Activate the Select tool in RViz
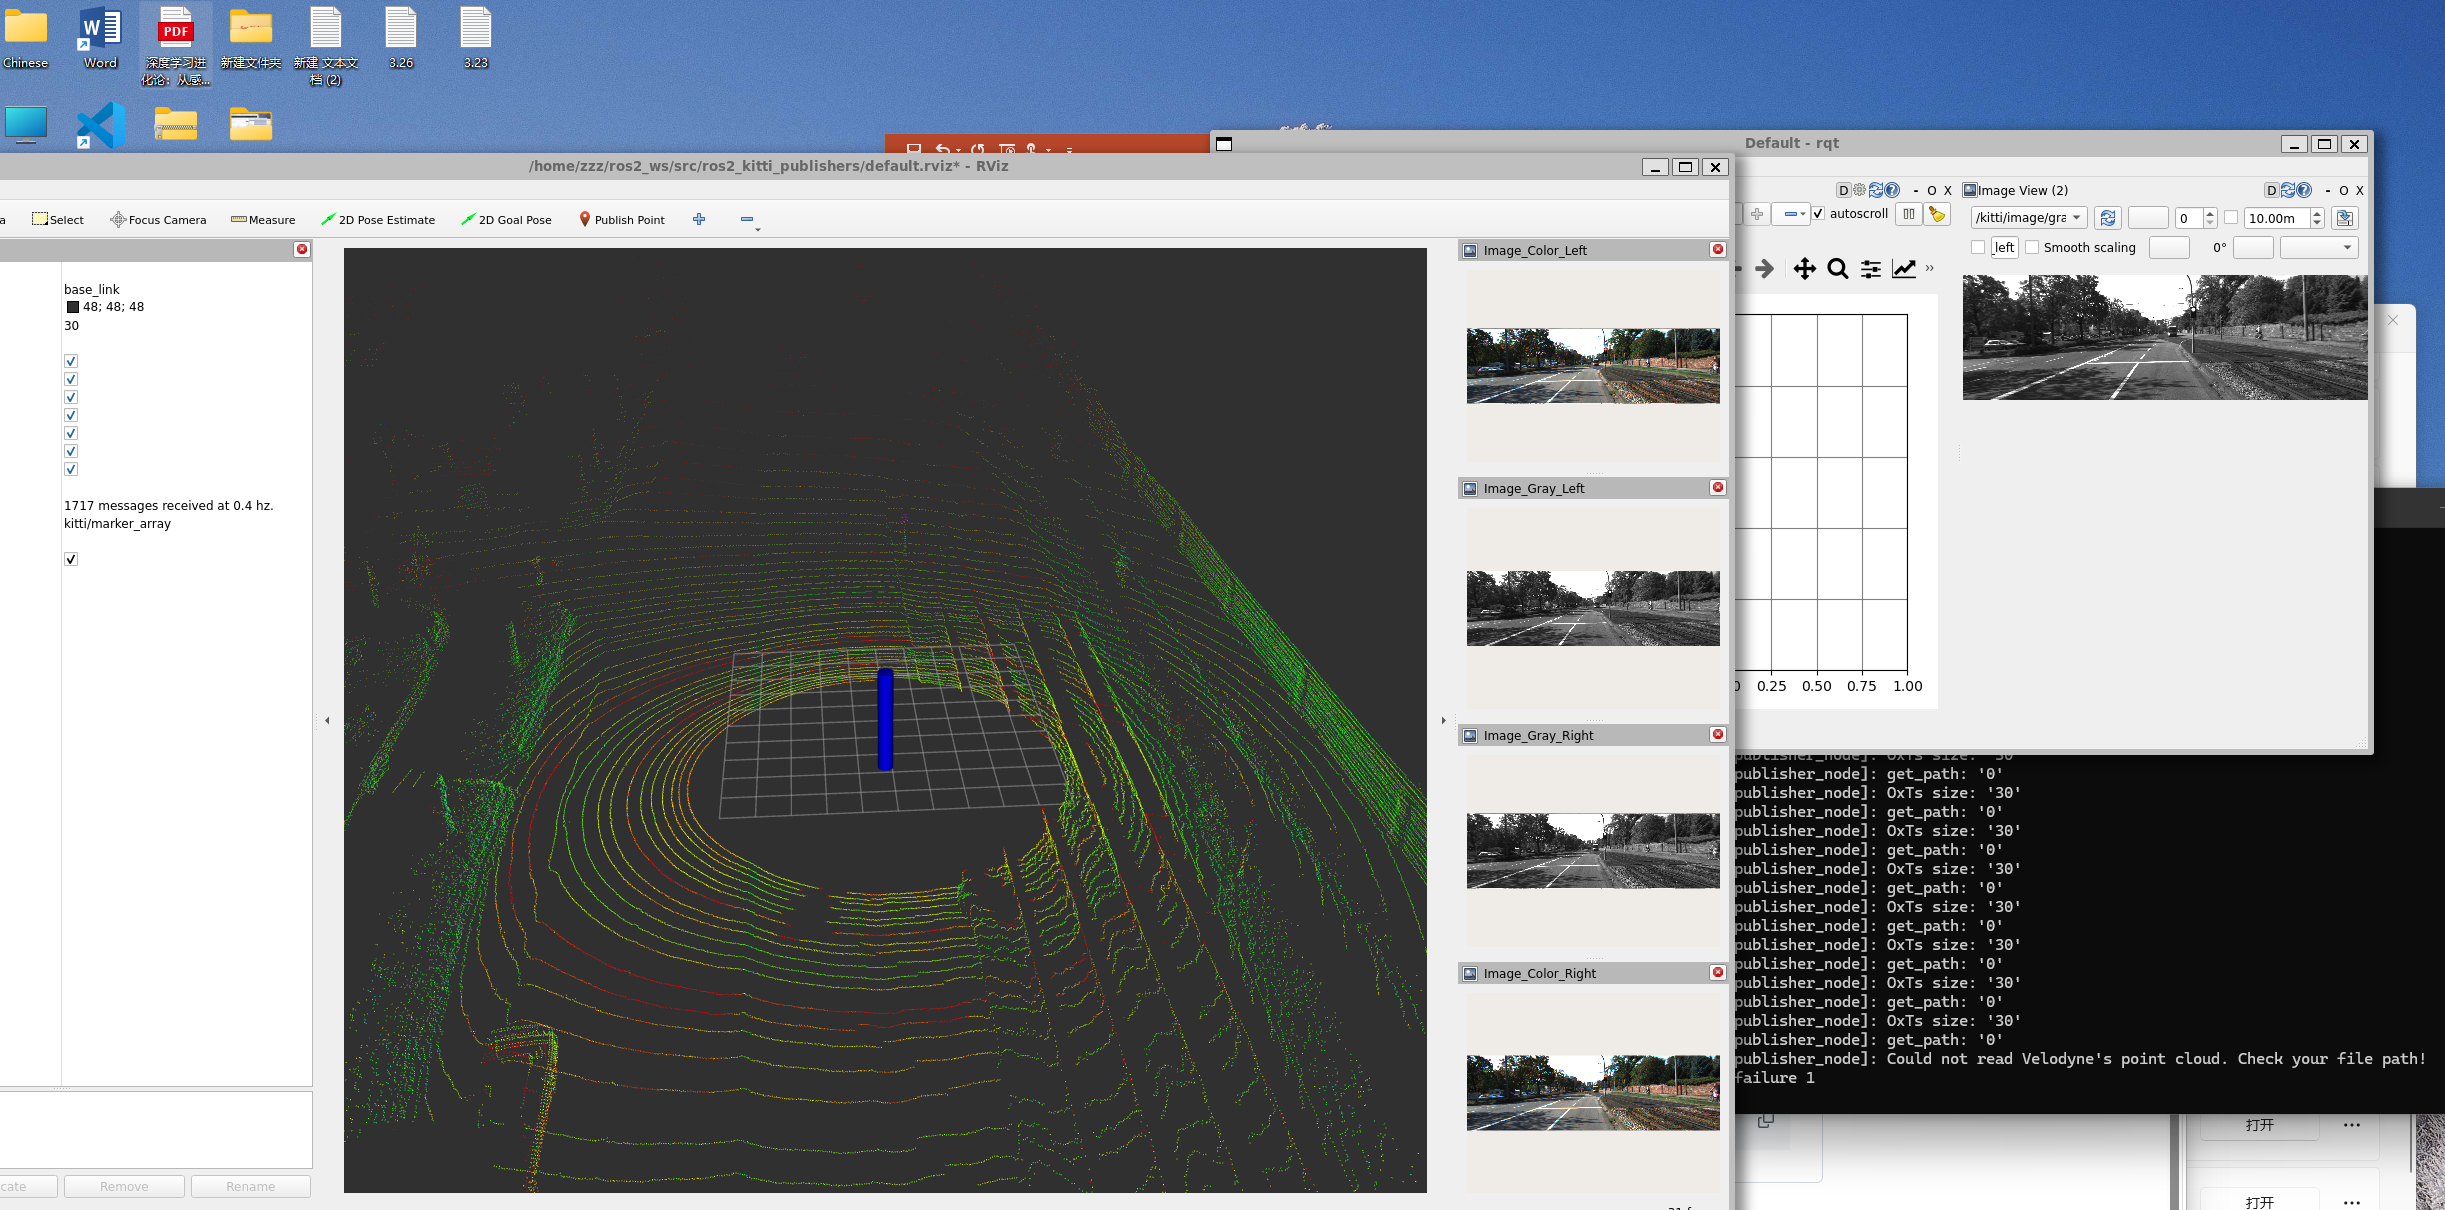The width and height of the screenshot is (2445, 1210). pyautogui.click(x=58, y=219)
